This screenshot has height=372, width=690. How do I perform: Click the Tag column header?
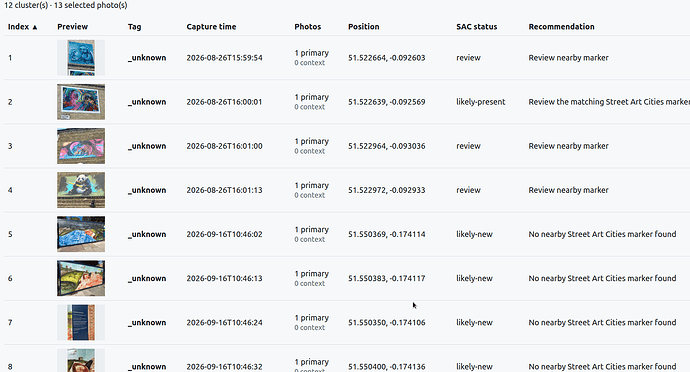point(135,27)
